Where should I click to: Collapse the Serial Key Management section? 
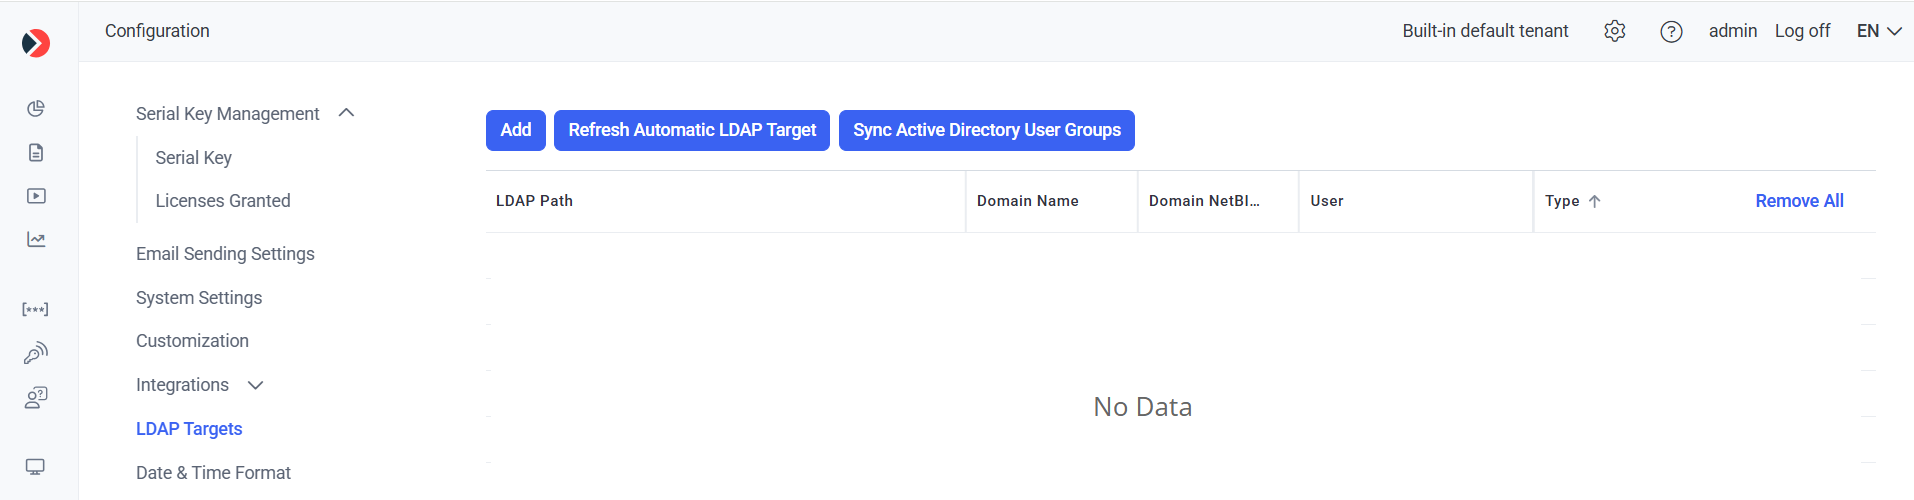pyautogui.click(x=346, y=113)
